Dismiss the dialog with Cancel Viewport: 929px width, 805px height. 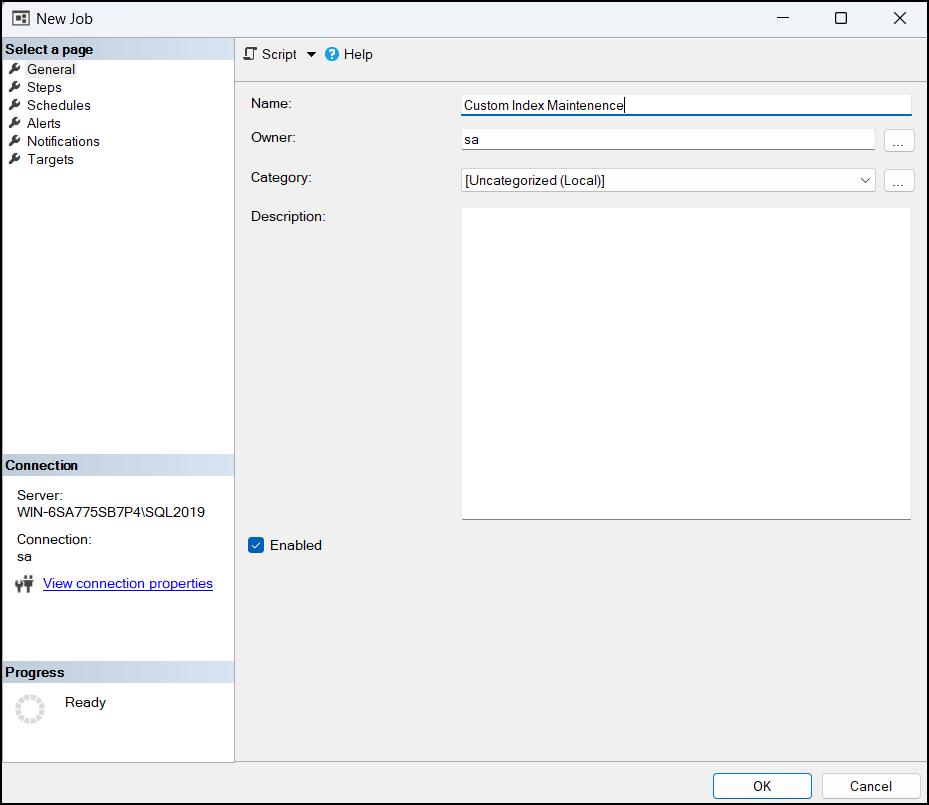pyautogui.click(x=870, y=786)
